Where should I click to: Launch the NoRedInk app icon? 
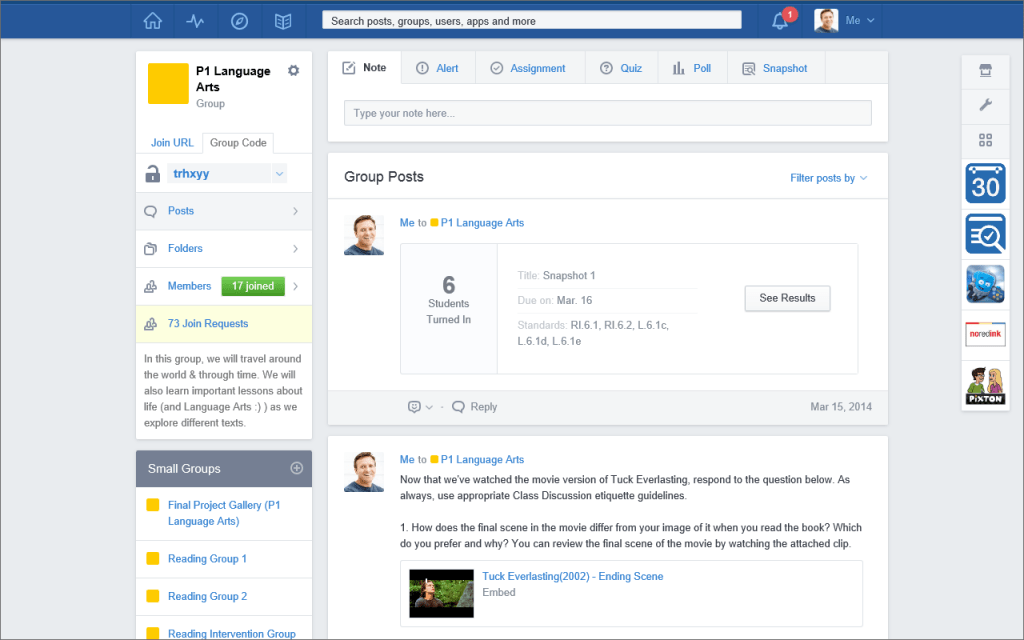coord(985,334)
